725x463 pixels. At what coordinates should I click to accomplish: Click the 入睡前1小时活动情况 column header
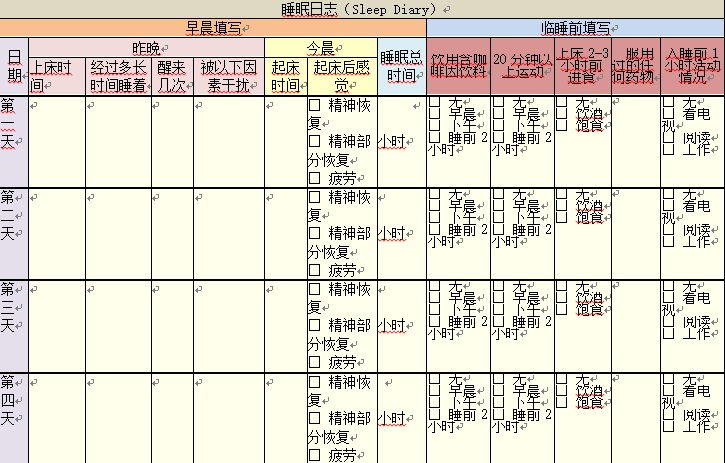click(693, 67)
